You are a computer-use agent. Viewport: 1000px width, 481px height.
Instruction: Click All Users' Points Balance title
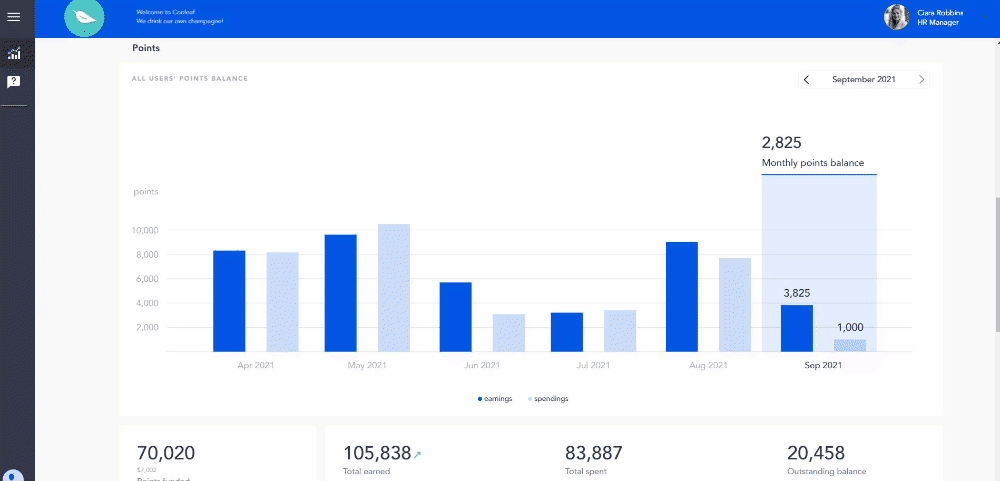click(x=190, y=78)
